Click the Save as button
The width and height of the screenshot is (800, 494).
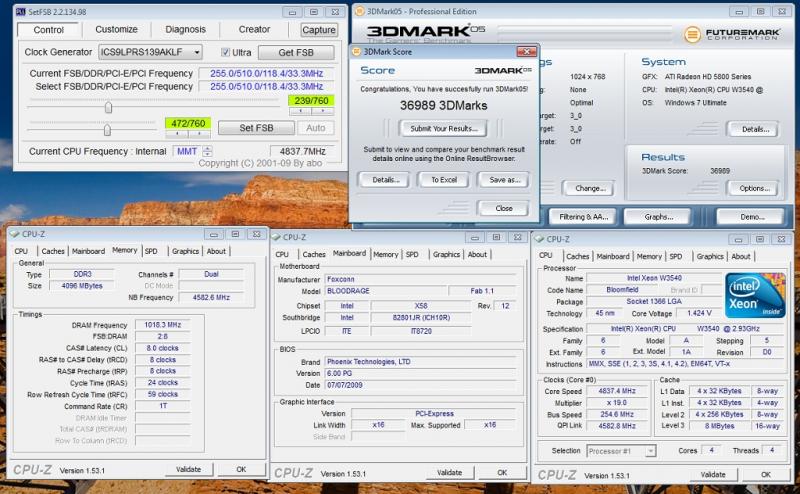504,180
